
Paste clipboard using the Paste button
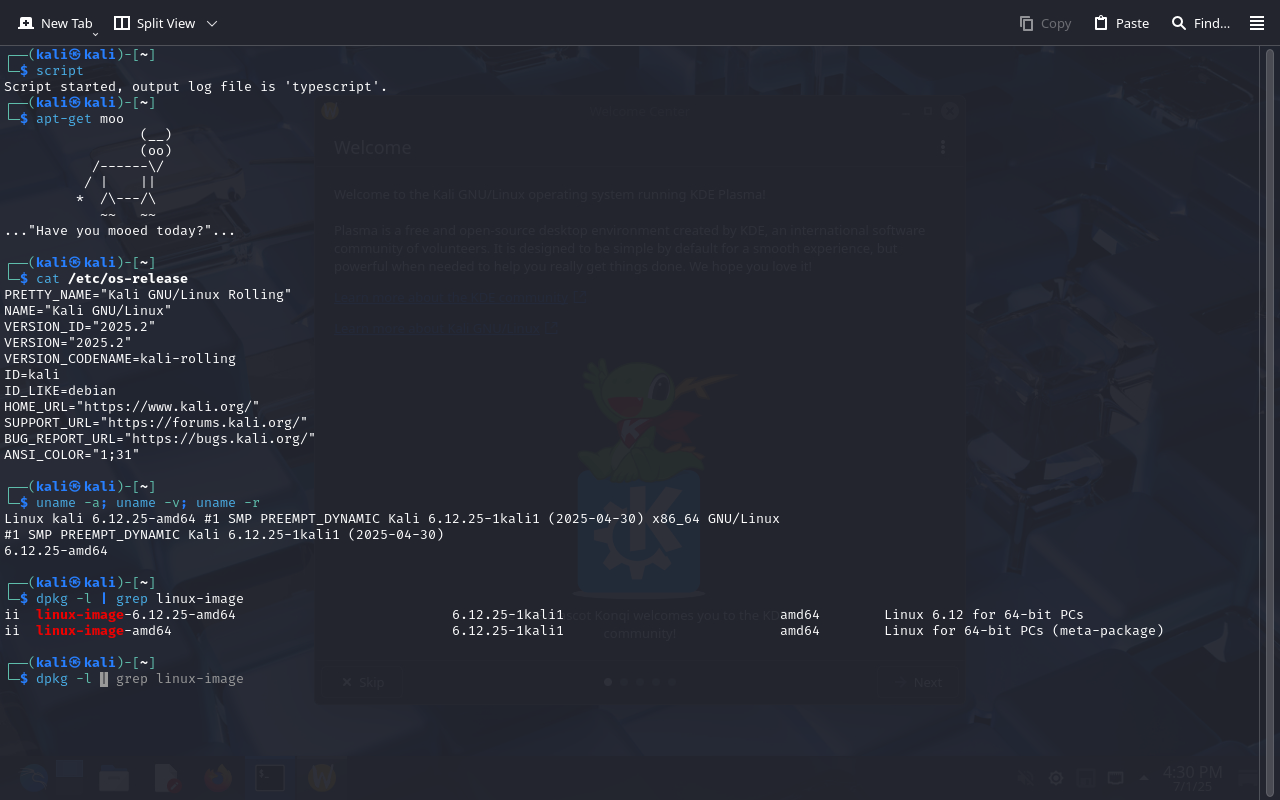coord(1121,23)
